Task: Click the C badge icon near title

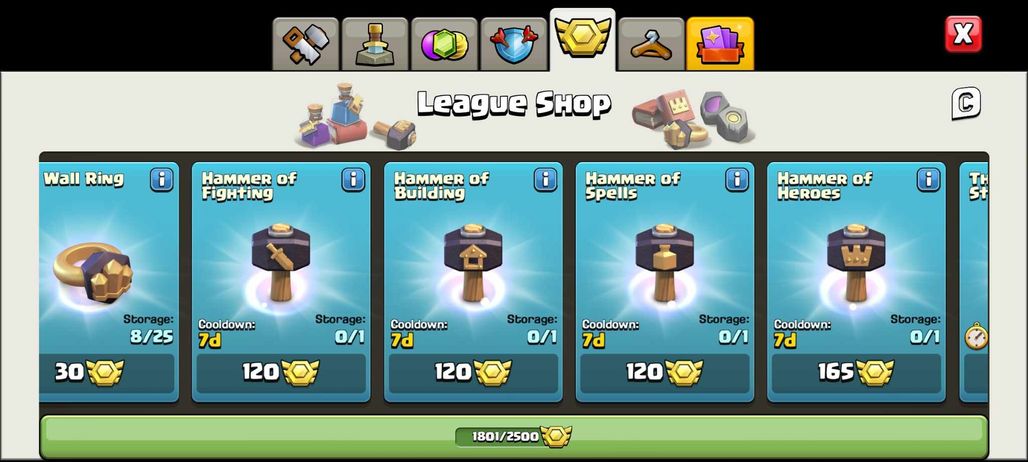Action: point(966,103)
